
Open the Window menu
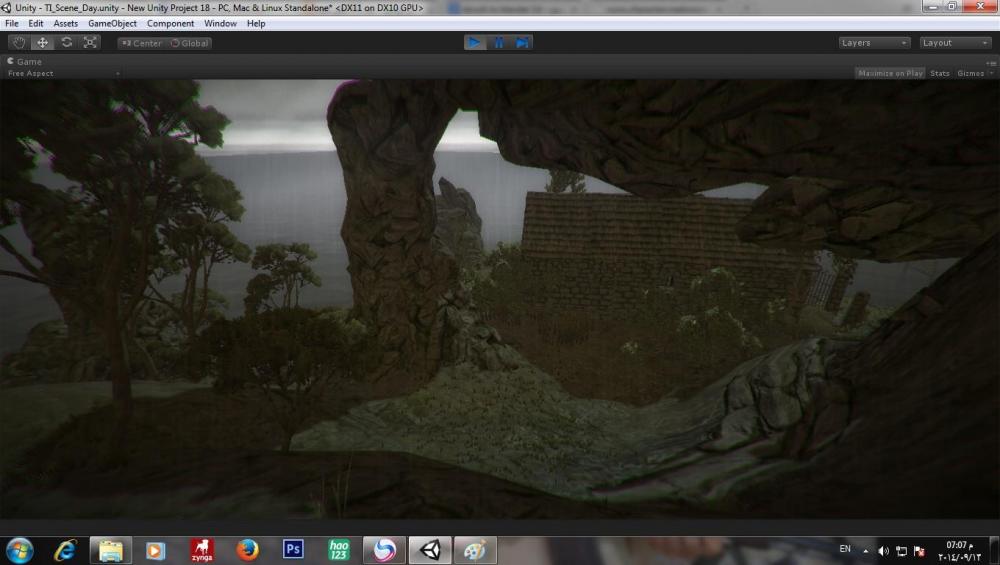point(220,24)
